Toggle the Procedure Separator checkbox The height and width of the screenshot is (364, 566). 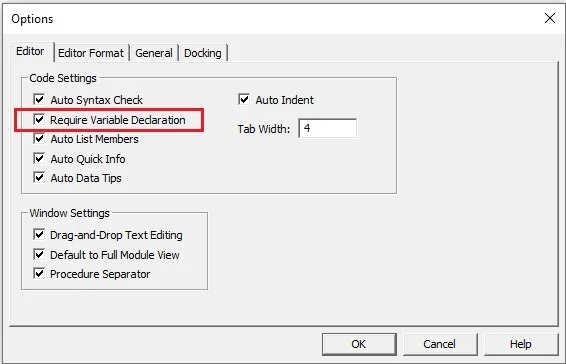tap(39, 273)
